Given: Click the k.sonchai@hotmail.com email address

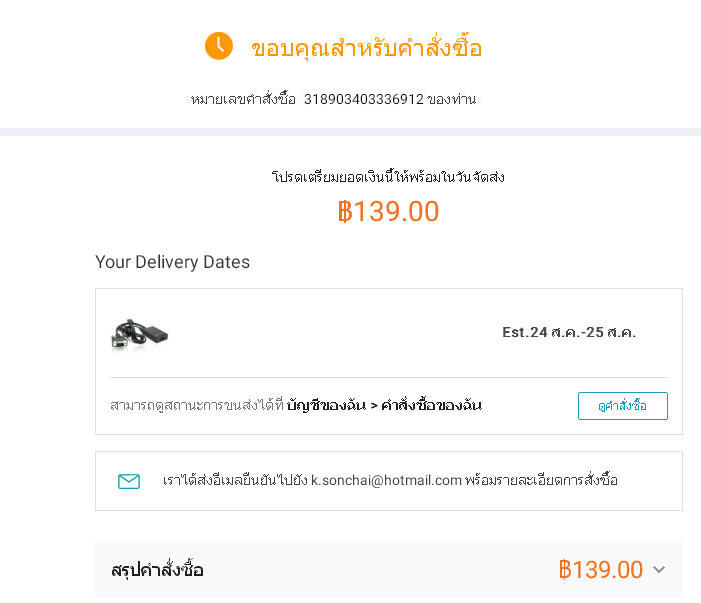Looking at the screenshot, I should (x=386, y=480).
